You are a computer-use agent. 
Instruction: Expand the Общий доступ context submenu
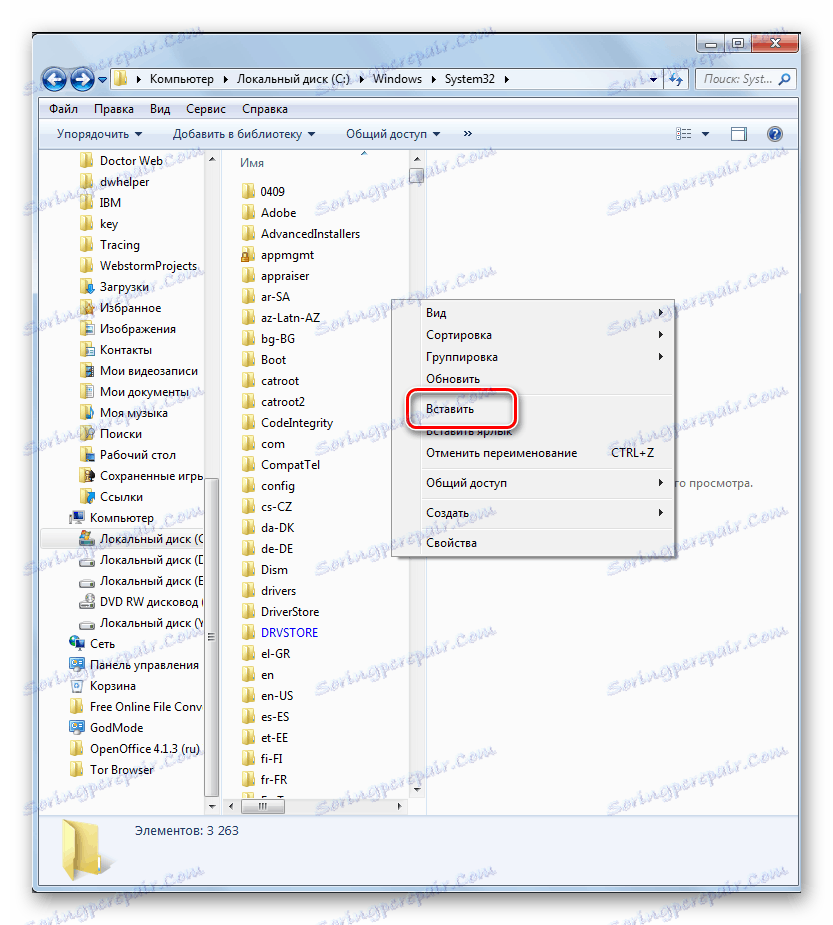tap(547, 483)
